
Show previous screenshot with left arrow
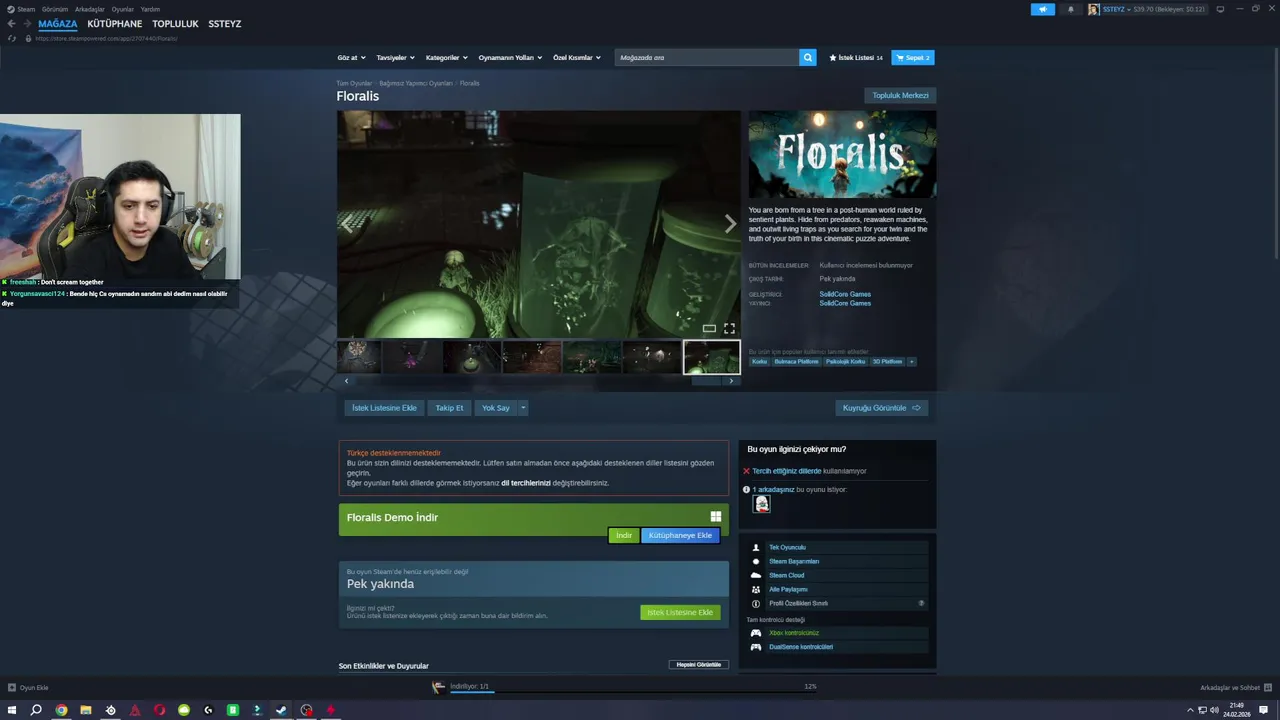[x=347, y=224]
